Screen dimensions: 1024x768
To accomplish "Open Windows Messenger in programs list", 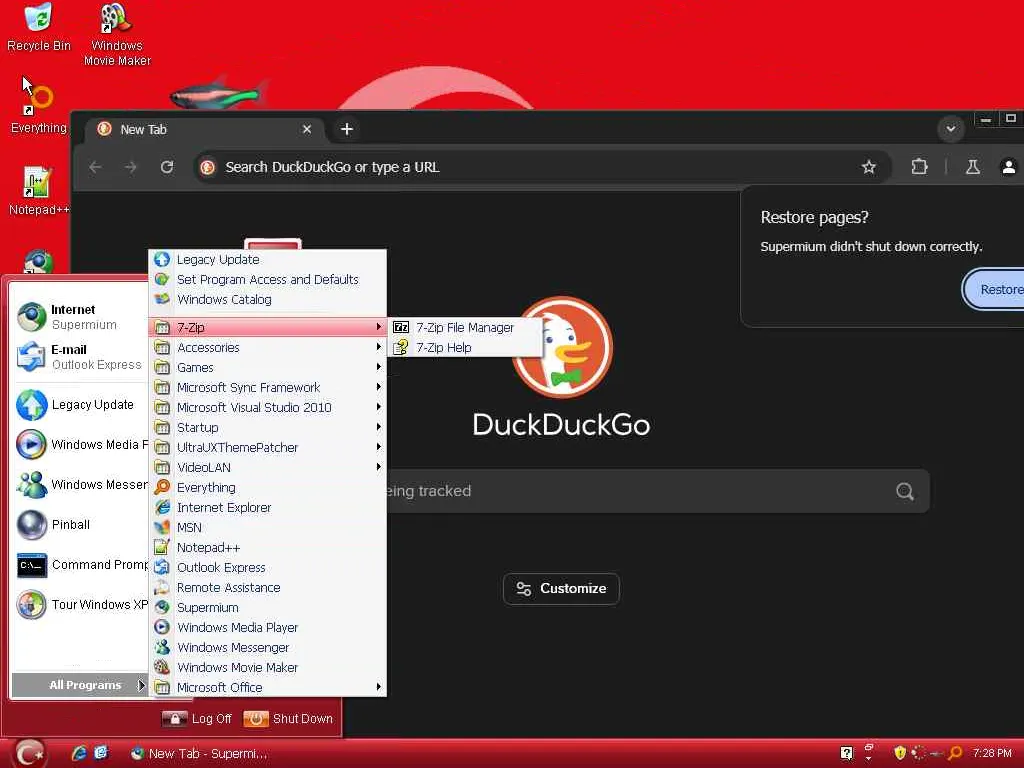I will click(x=268, y=647).
